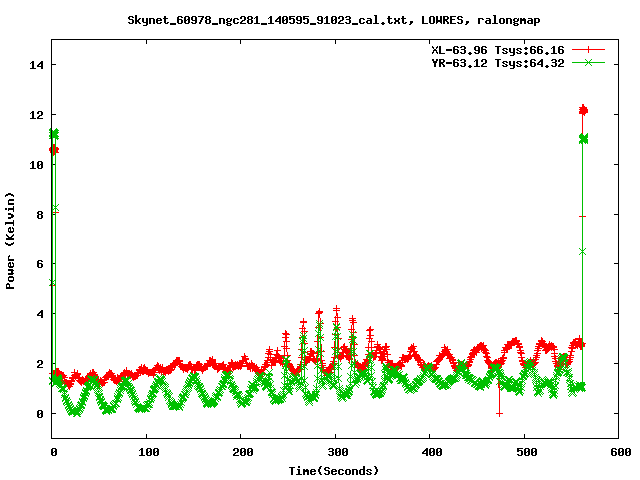
Task: Click the outlier point at zero power
Action: 499,413
